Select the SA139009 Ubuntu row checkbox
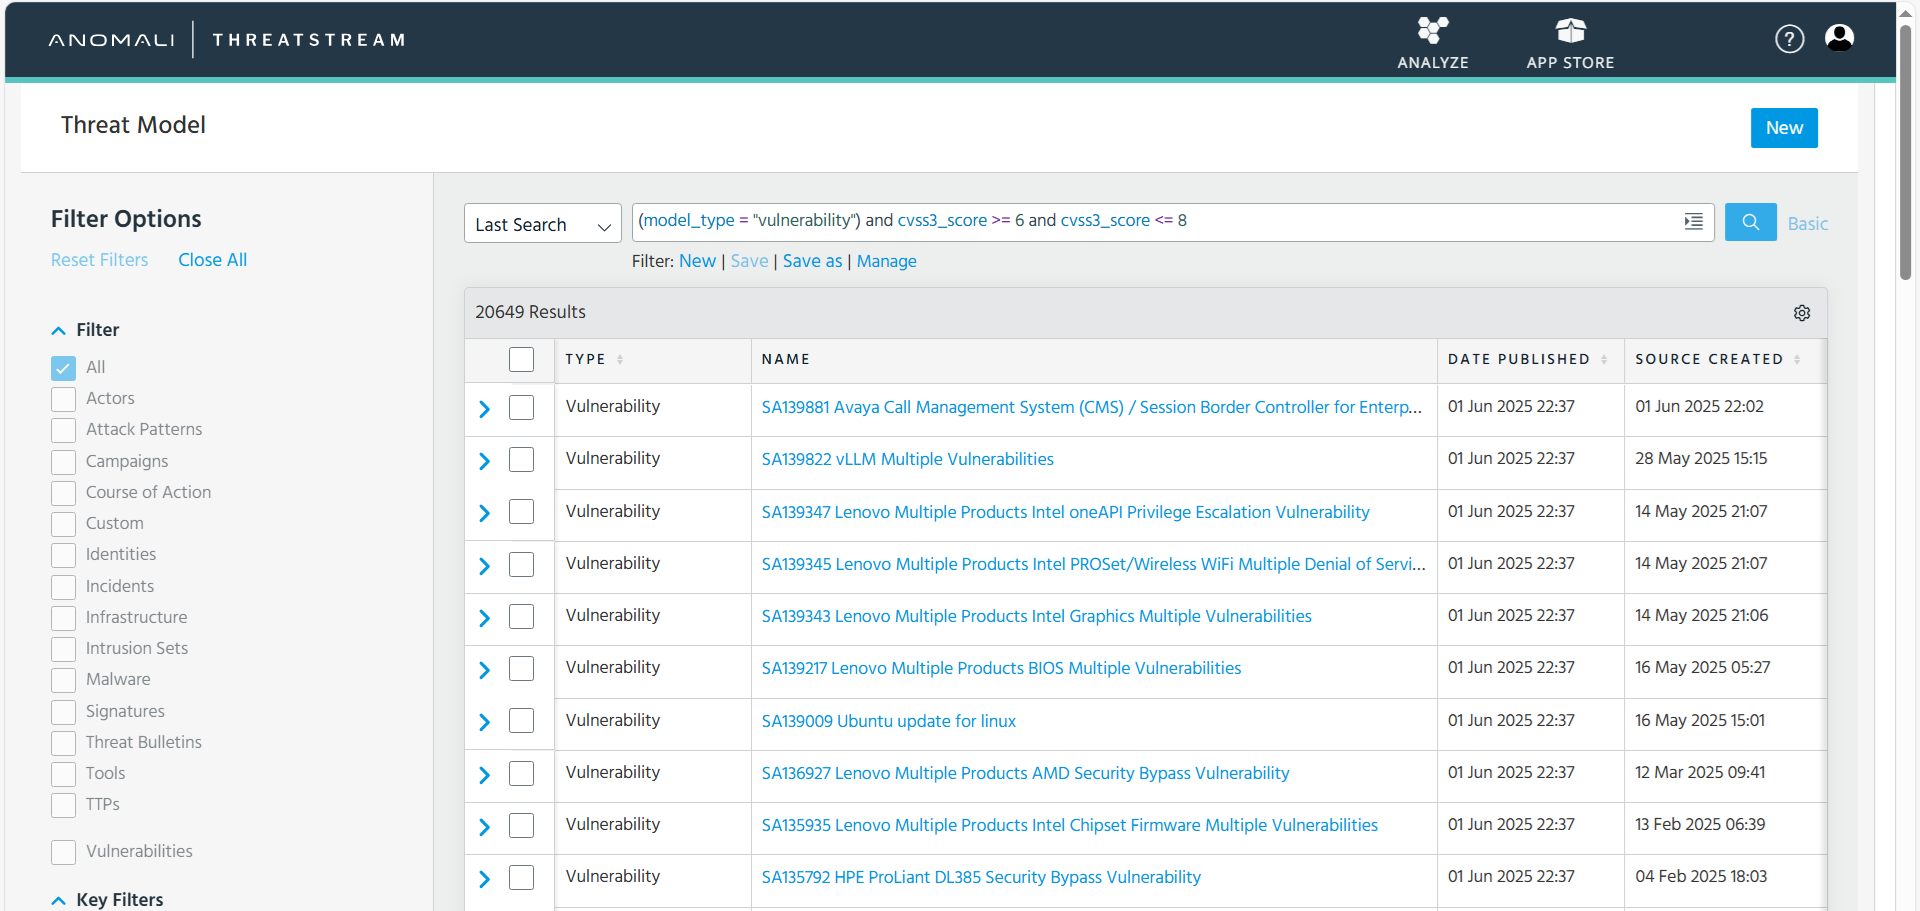This screenshot has height=911, width=1920. point(521,720)
